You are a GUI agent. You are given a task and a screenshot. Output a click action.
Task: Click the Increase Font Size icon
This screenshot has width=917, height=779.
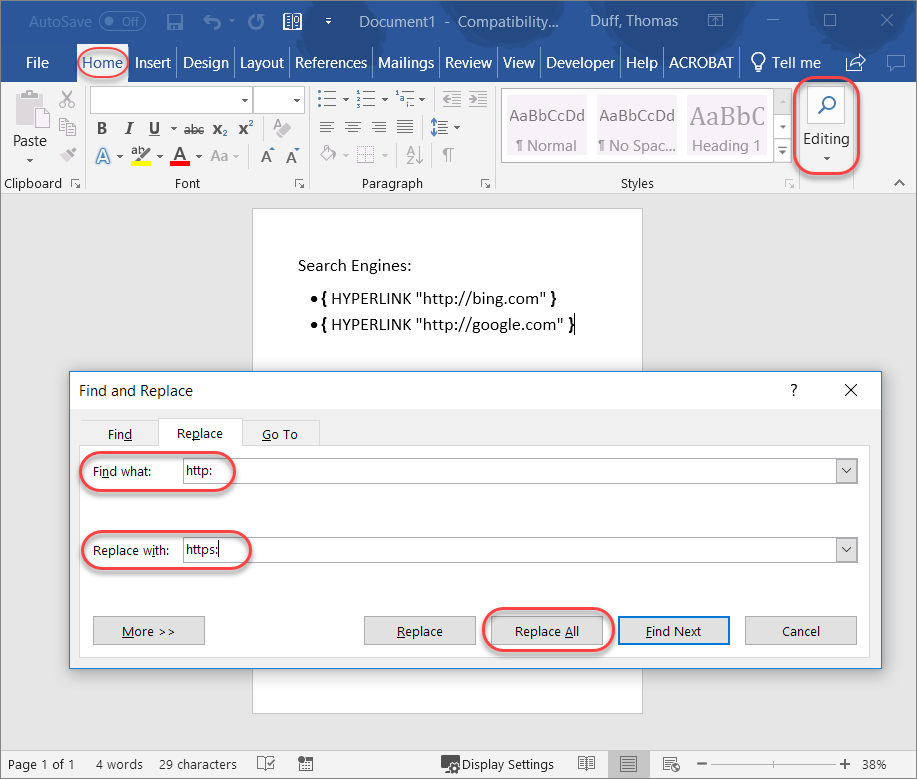[x=267, y=155]
